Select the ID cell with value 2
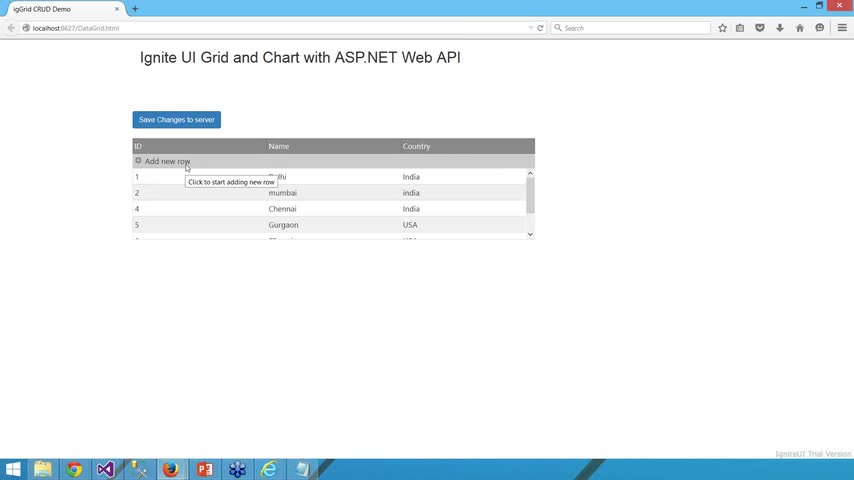This screenshot has height=480, width=854. pos(199,193)
